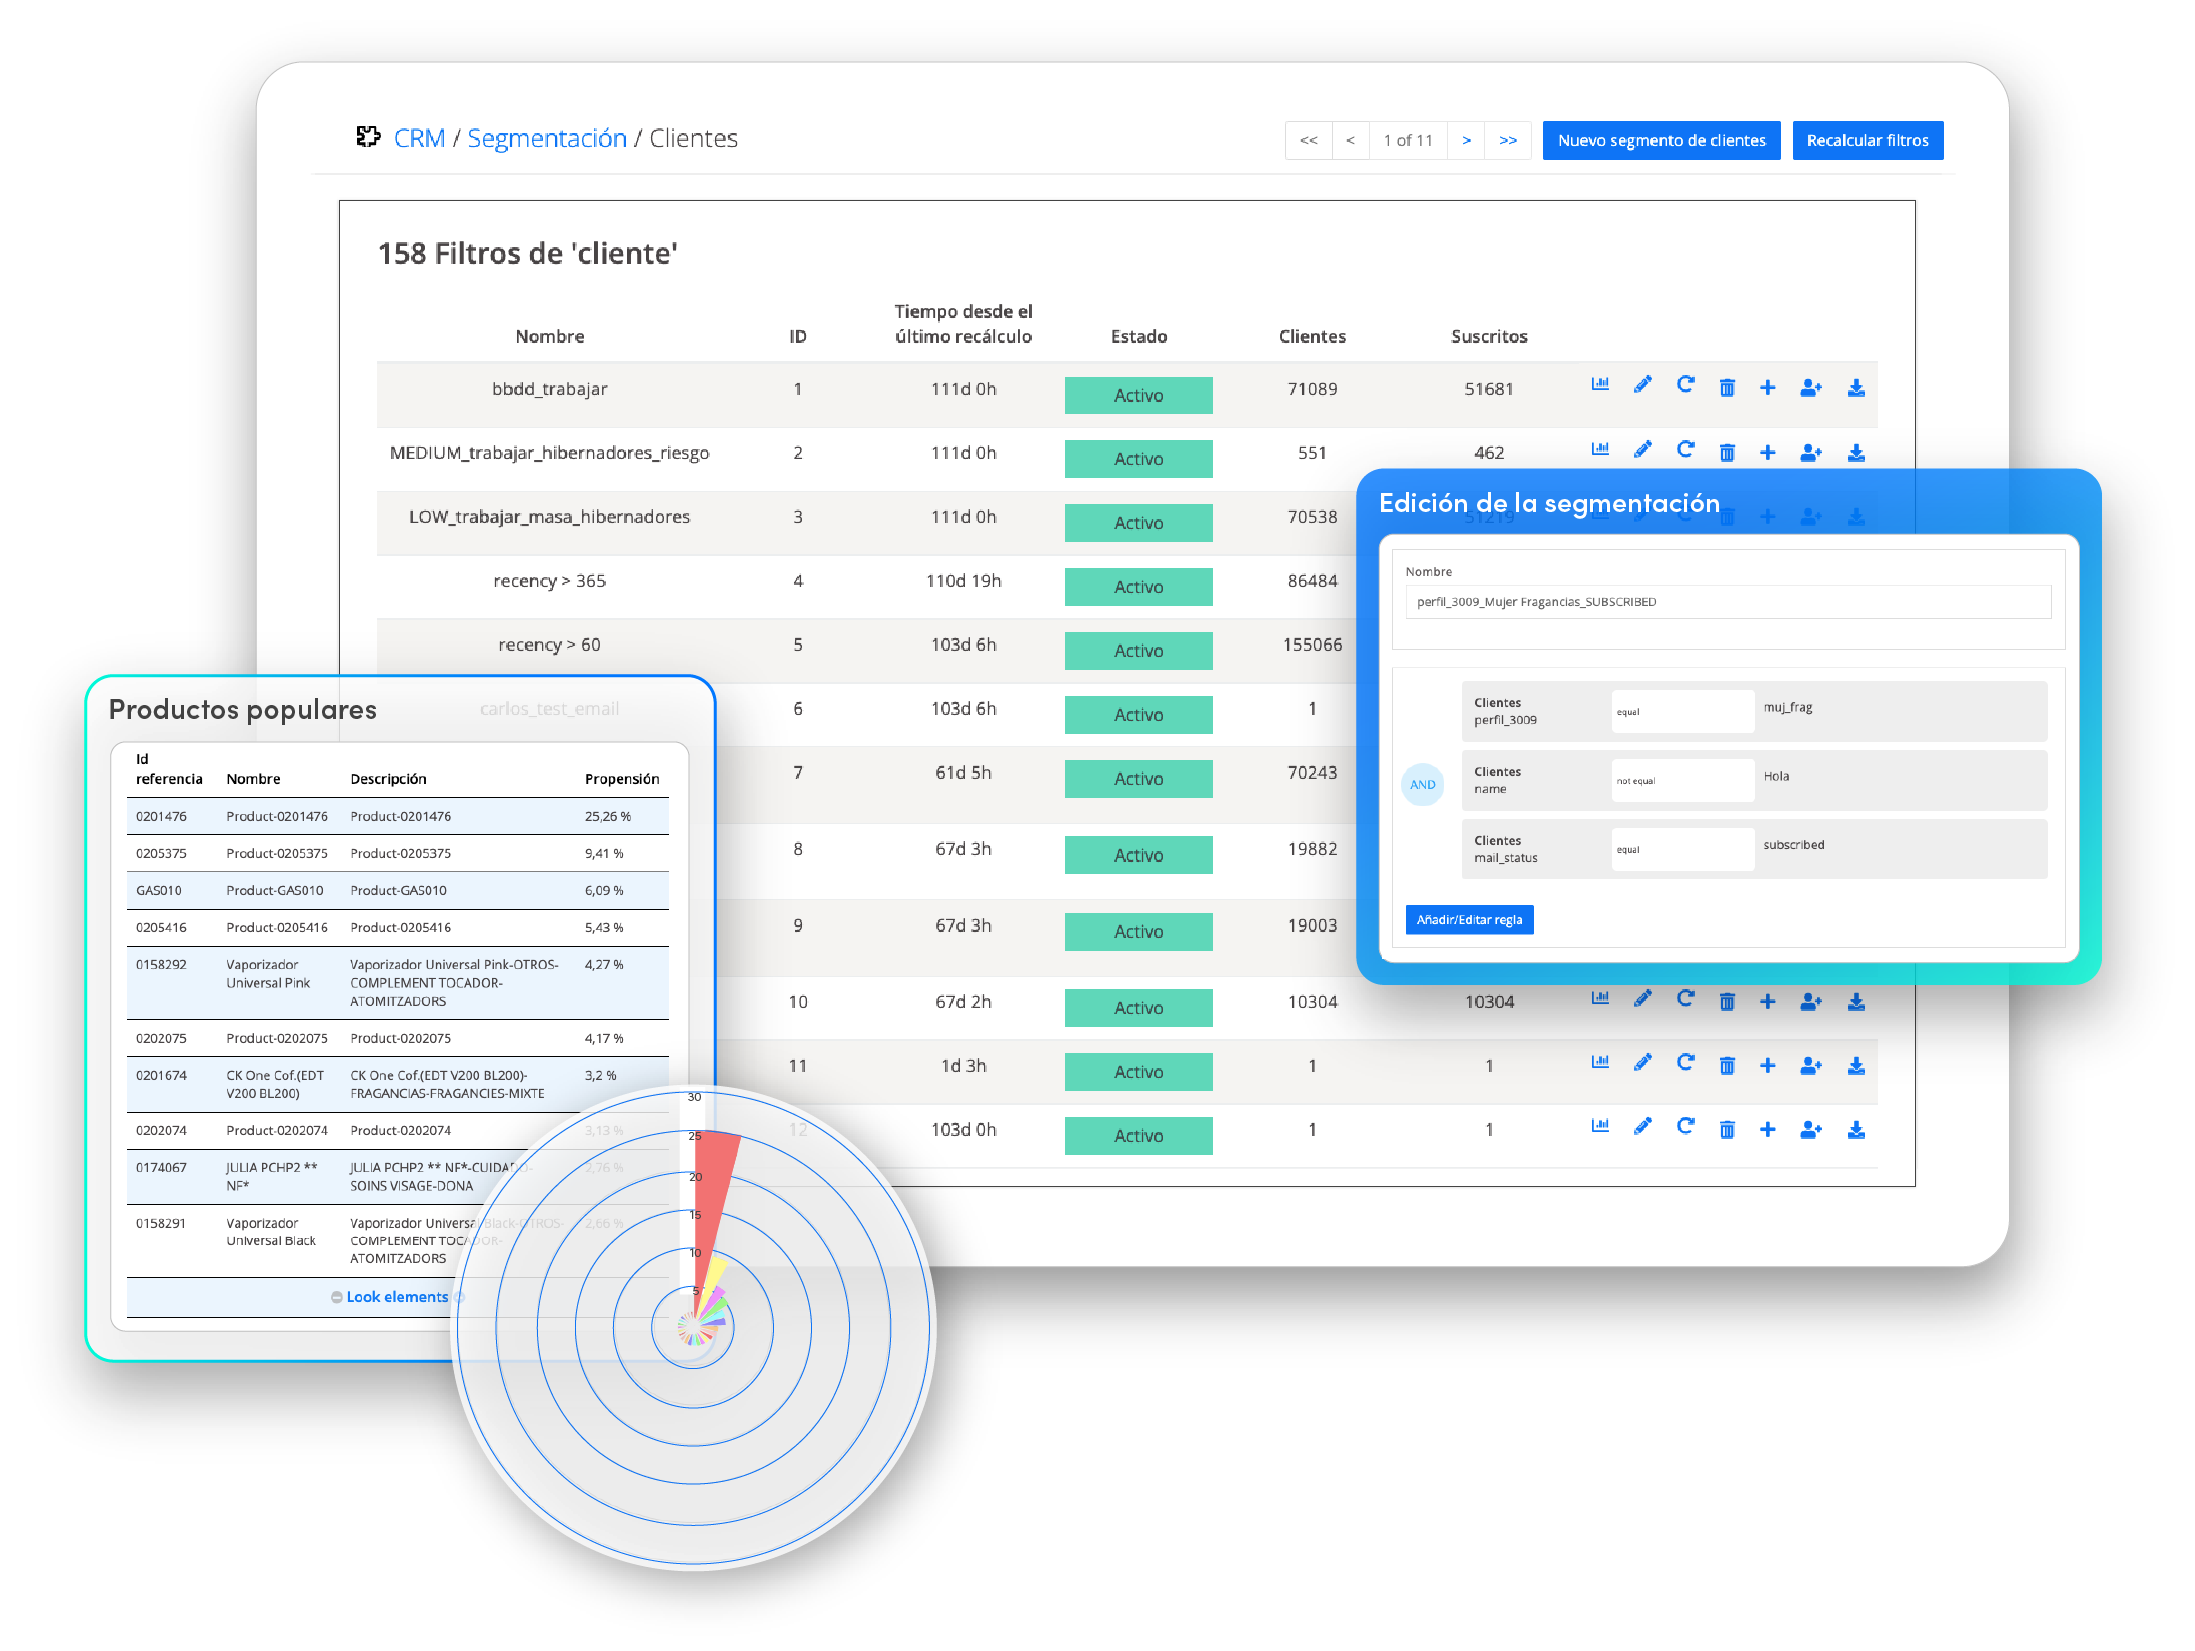Open equal operator dropdown for perfil_3009 rule
2195x1651 pixels.
point(1682,711)
